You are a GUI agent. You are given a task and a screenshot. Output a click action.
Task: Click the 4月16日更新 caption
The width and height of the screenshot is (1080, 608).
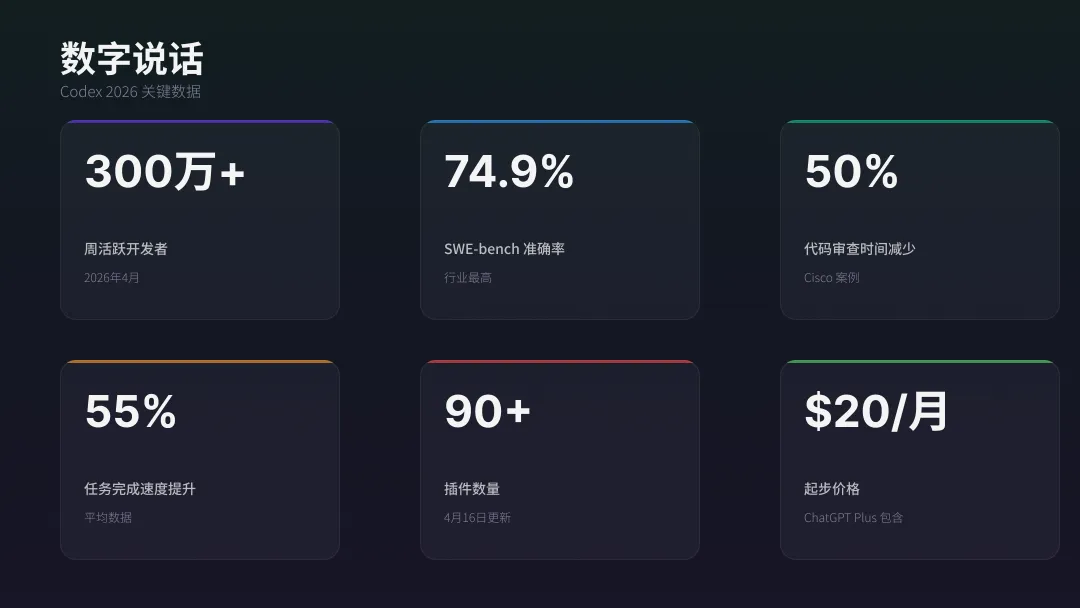click(477, 518)
